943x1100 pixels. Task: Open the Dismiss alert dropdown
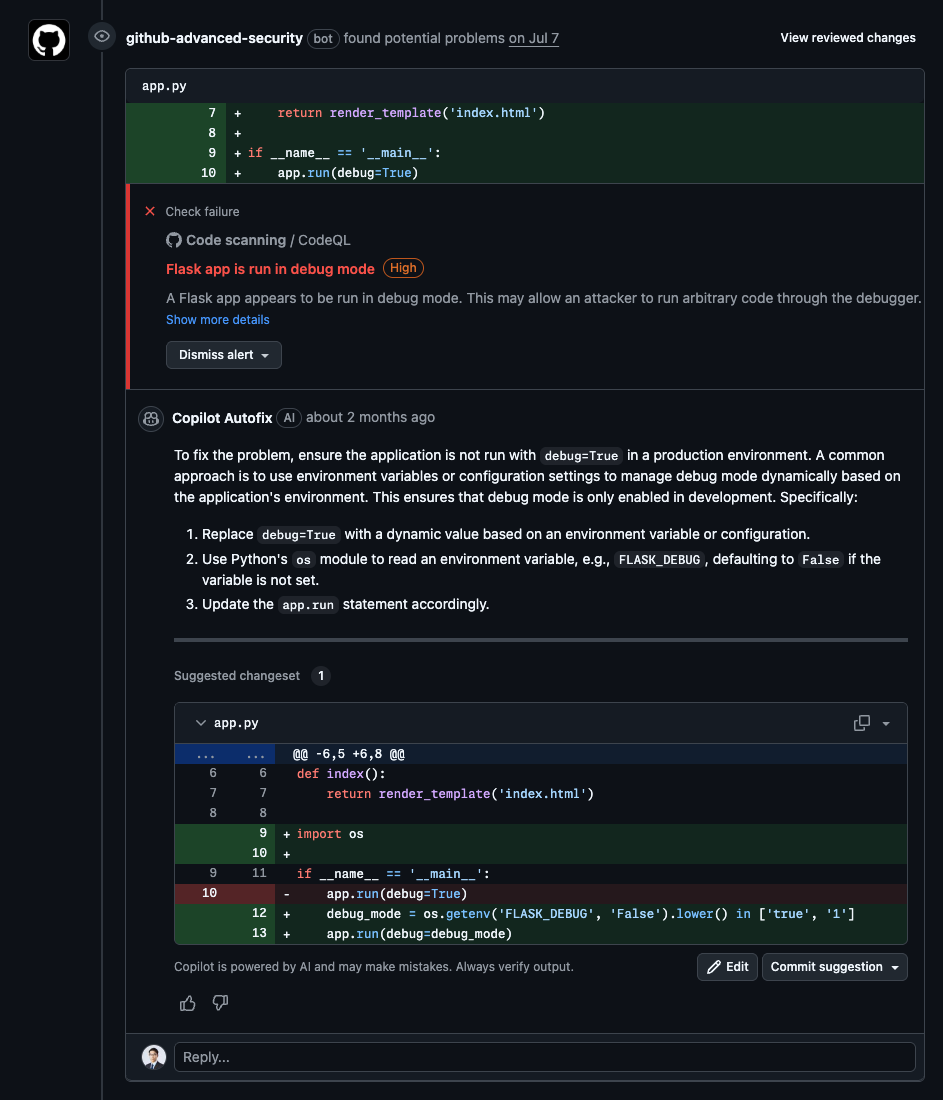(224, 355)
